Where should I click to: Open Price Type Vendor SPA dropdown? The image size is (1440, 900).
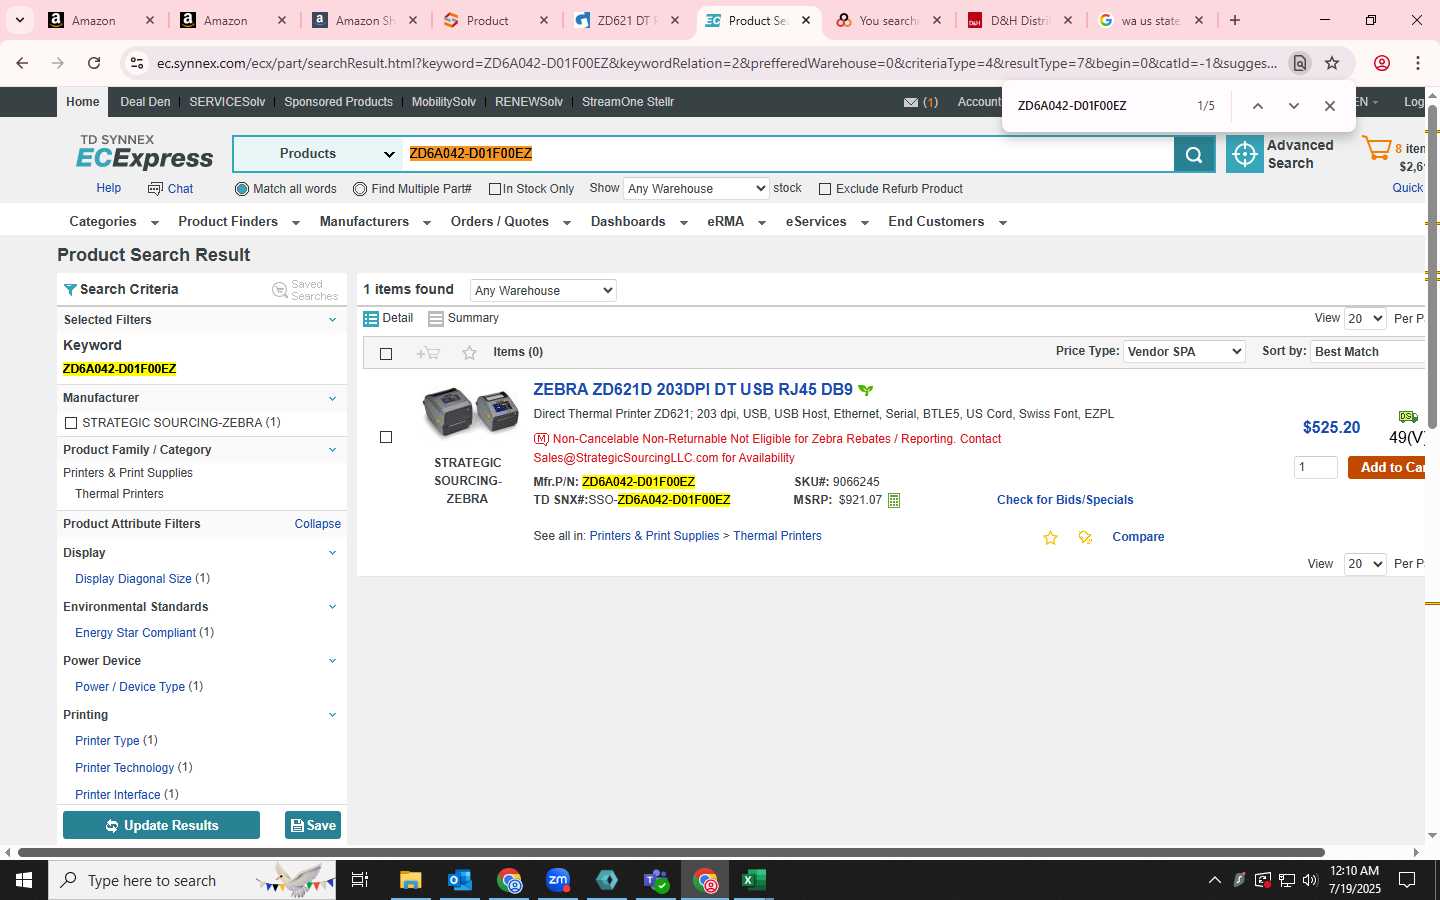1184,351
